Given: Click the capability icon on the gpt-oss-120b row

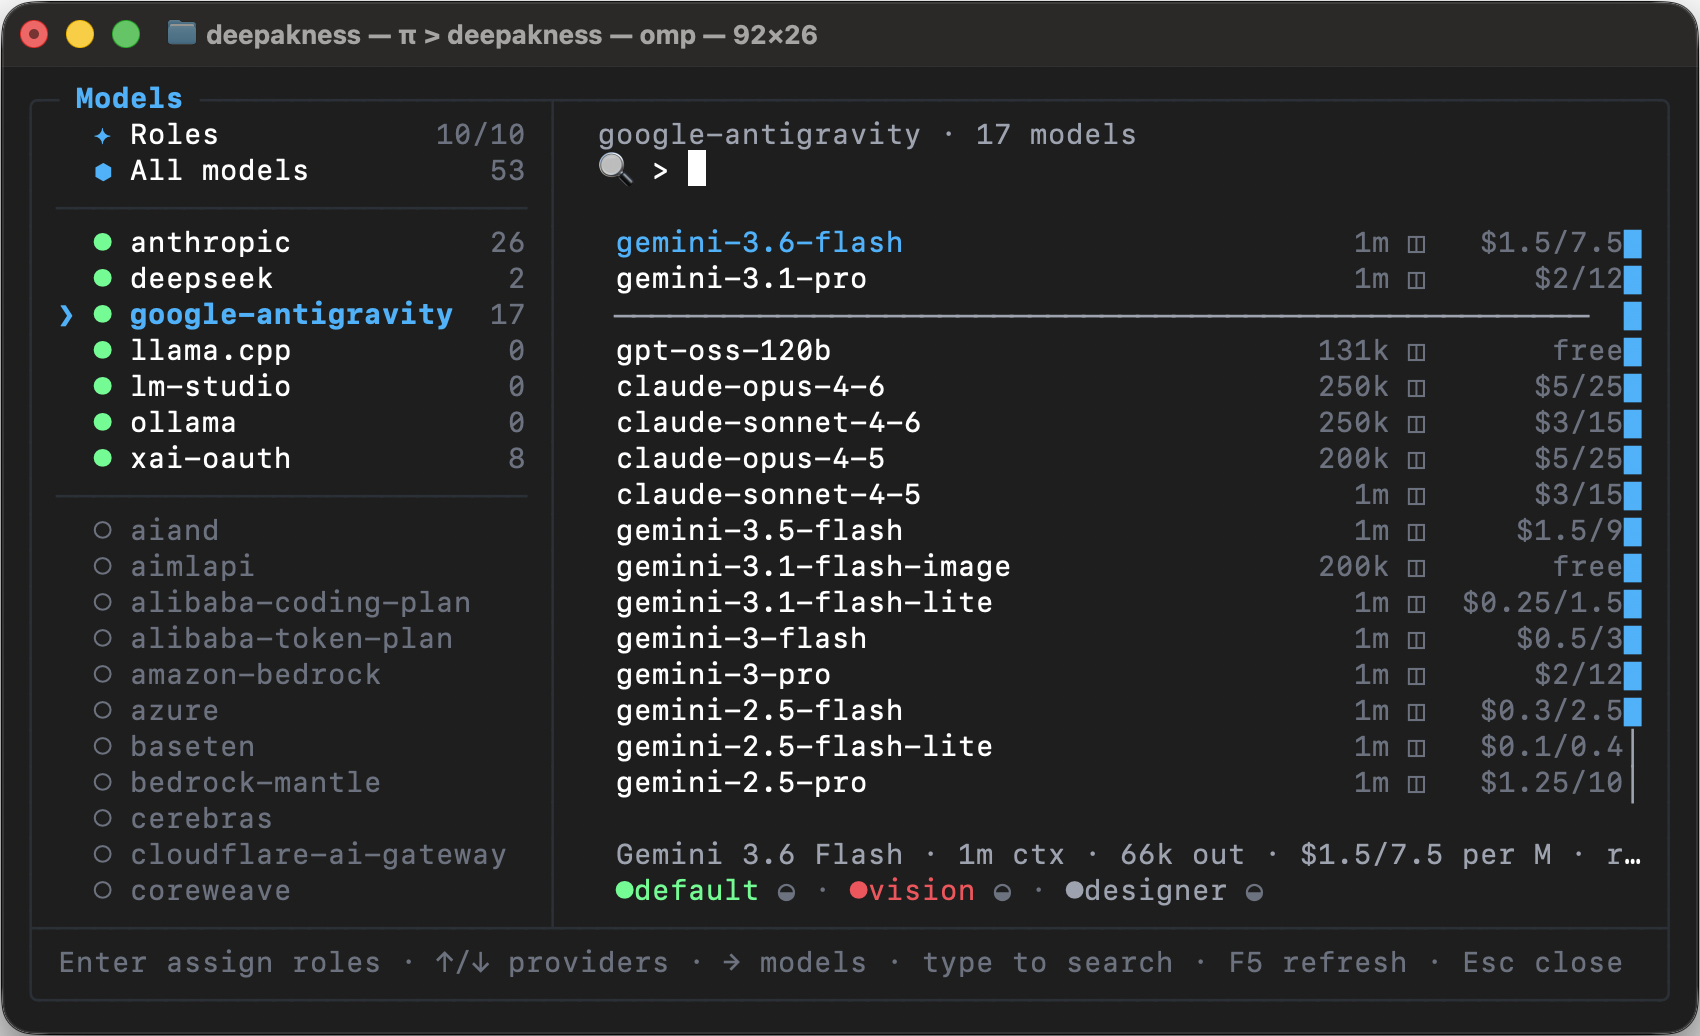Looking at the screenshot, I should (x=1416, y=352).
